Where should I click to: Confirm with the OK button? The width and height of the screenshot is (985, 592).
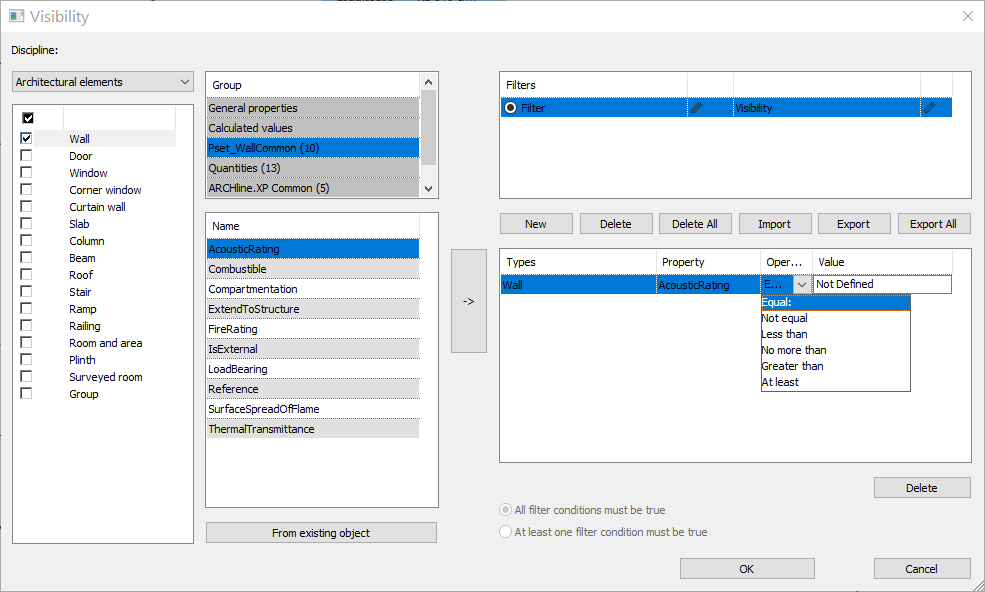[x=747, y=569]
